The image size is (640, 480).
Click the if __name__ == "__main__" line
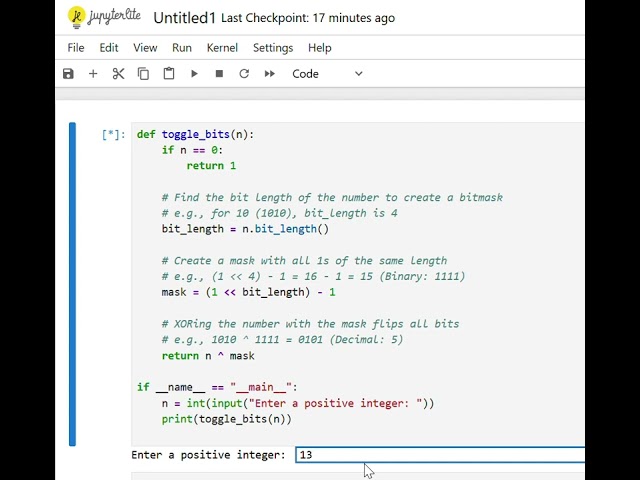217,387
